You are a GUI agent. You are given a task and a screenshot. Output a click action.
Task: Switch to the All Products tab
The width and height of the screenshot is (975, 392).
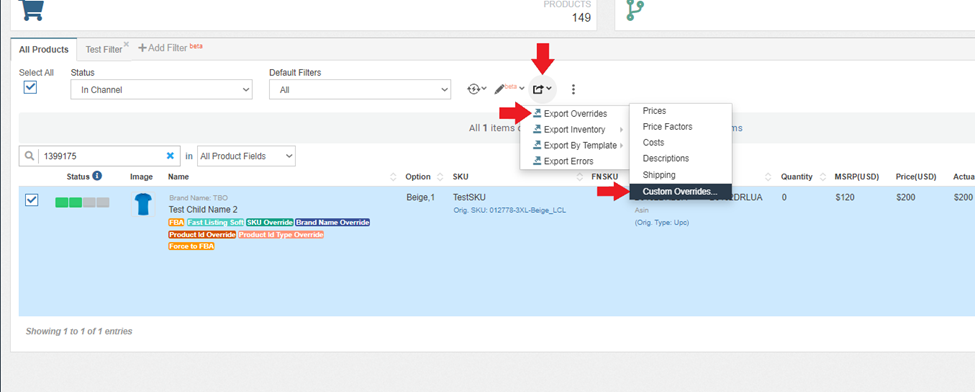click(44, 49)
